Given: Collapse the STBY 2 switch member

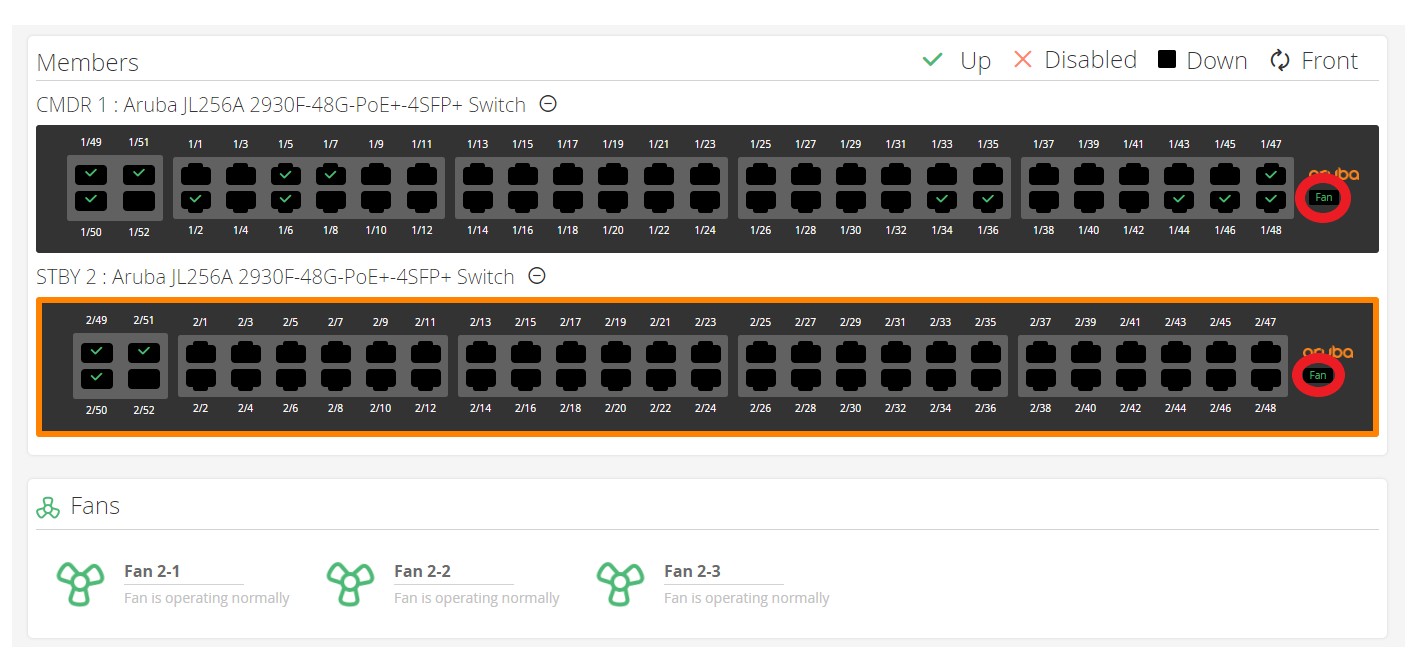Looking at the screenshot, I should click(x=537, y=276).
